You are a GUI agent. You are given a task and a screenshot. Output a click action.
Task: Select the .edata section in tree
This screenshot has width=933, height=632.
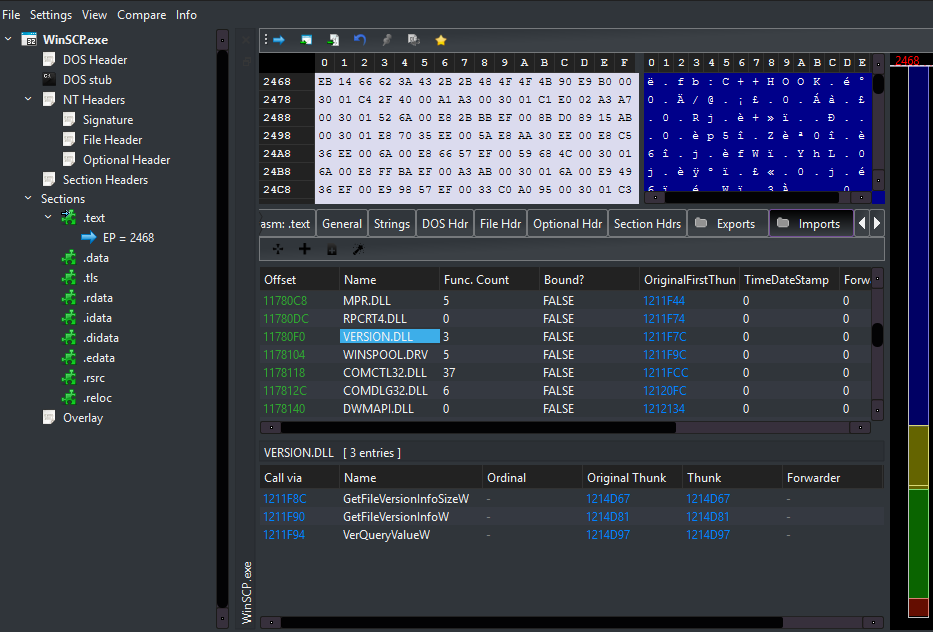(98, 358)
